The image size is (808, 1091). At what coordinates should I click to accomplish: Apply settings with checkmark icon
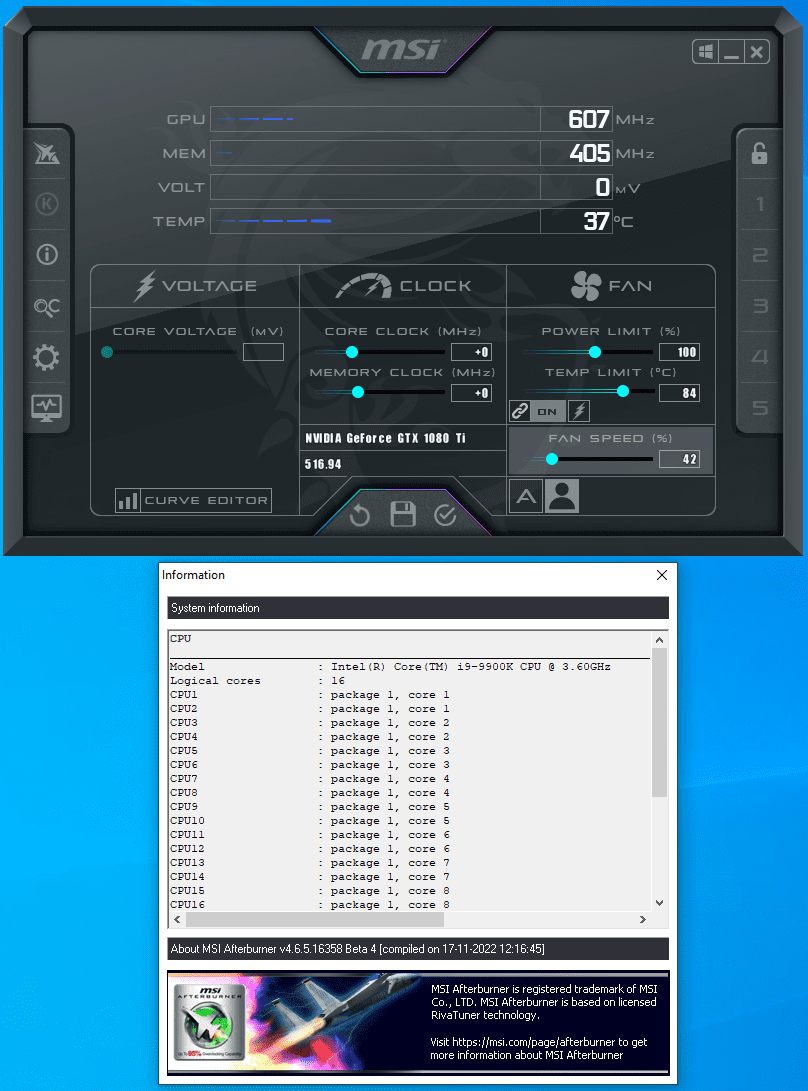click(445, 515)
